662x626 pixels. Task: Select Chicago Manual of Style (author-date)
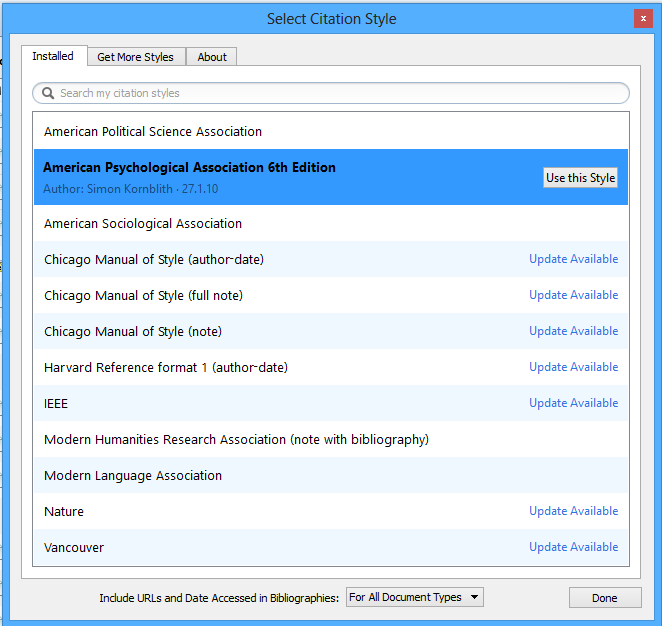coord(331,259)
